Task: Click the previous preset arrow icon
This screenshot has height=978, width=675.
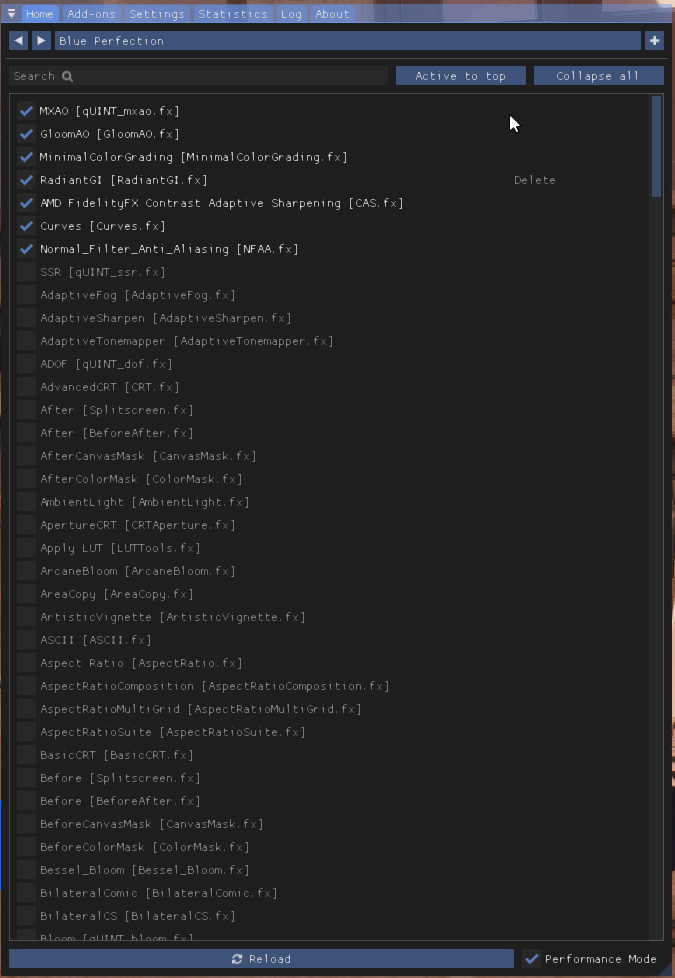Action: pos(18,41)
